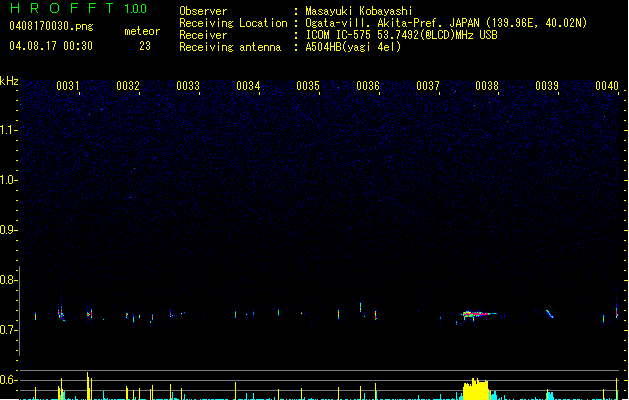Click the slanted echo trace near 0039

pyautogui.click(x=550, y=314)
